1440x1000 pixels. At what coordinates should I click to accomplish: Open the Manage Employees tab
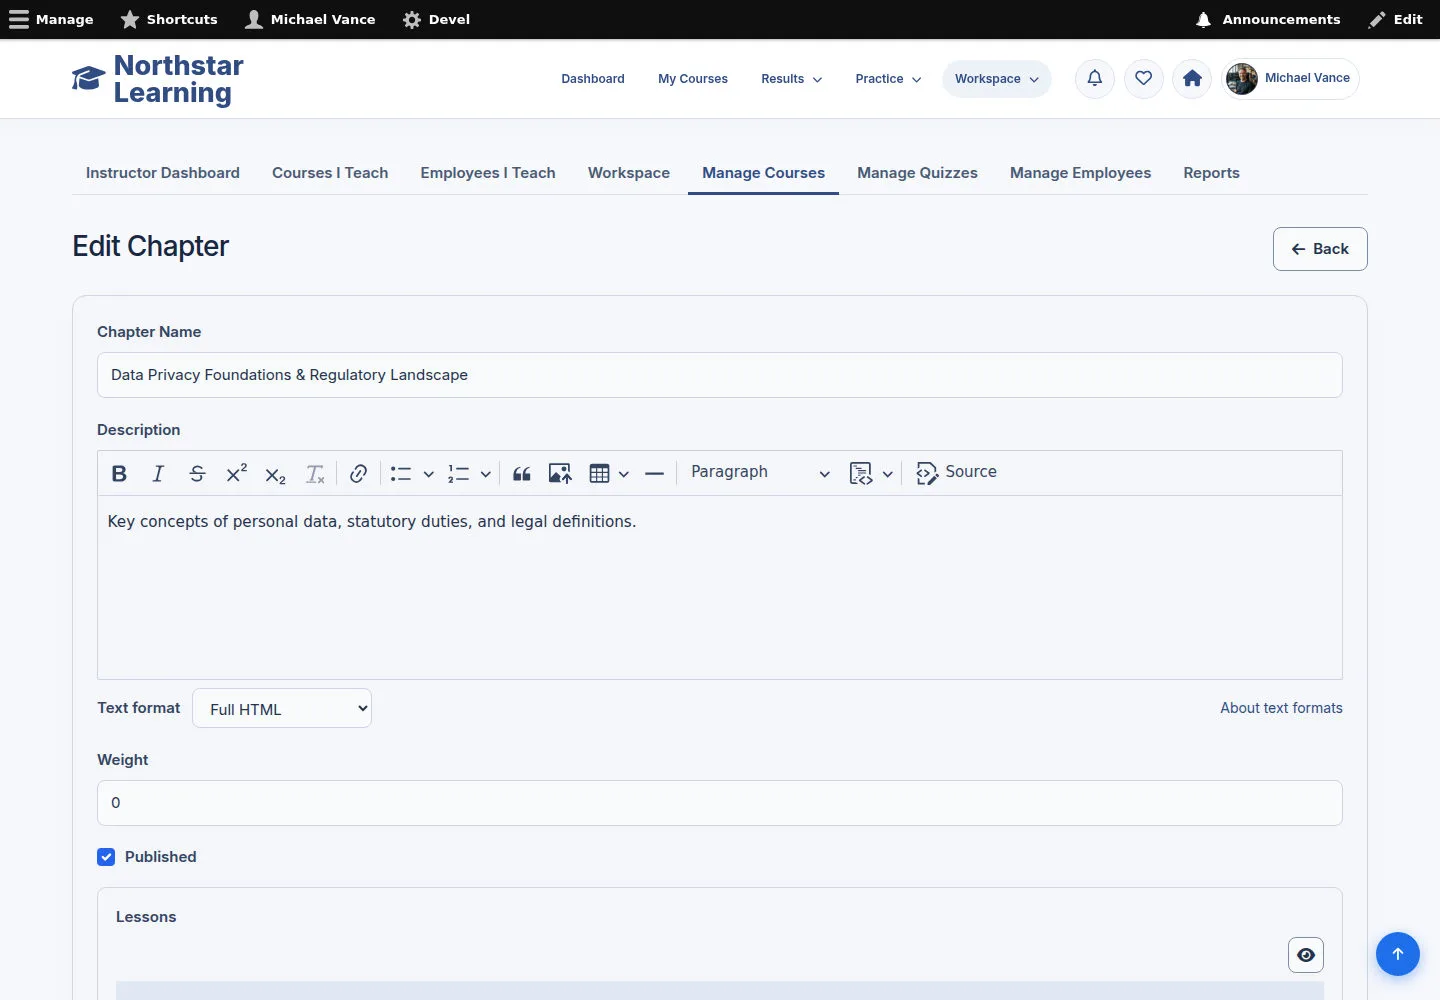click(x=1080, y=173)
